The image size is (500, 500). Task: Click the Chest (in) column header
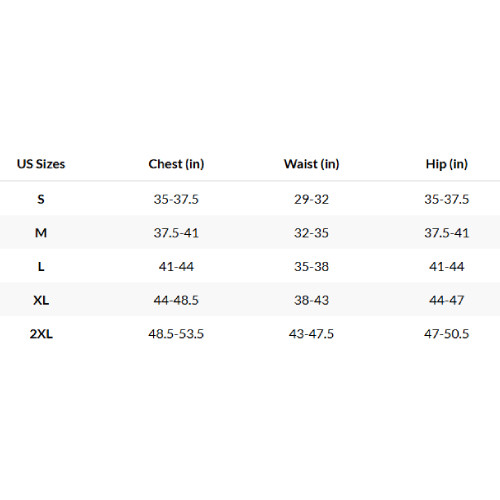[x=176, y=164]
